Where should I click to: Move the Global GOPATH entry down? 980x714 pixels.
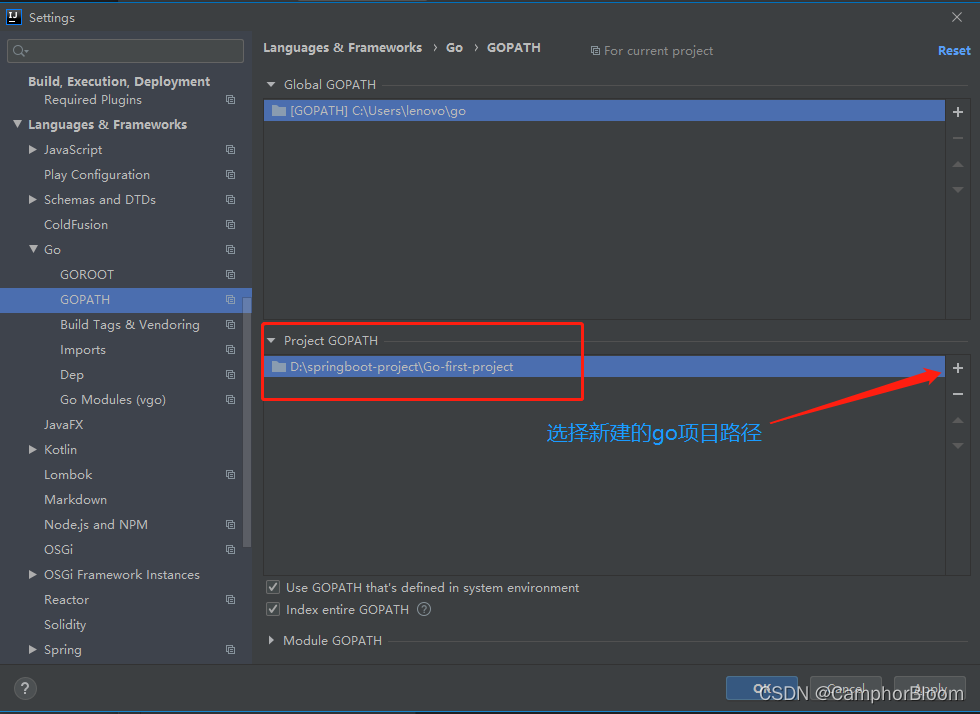pos(957,189)
